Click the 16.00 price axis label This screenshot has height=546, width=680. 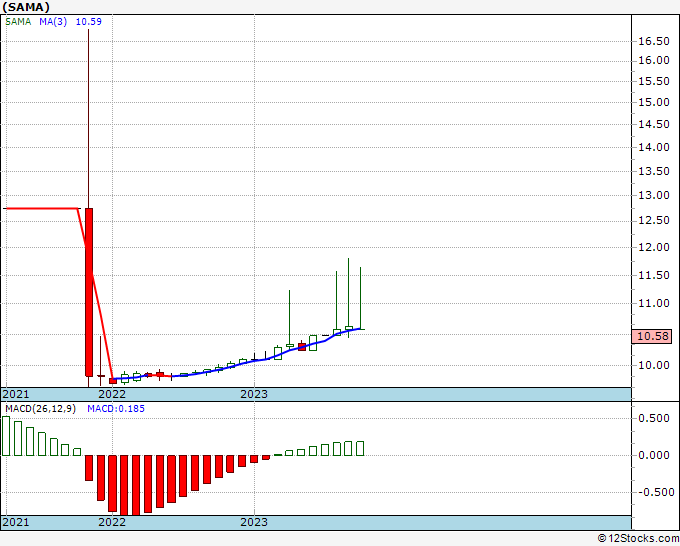tap(654, 61)
